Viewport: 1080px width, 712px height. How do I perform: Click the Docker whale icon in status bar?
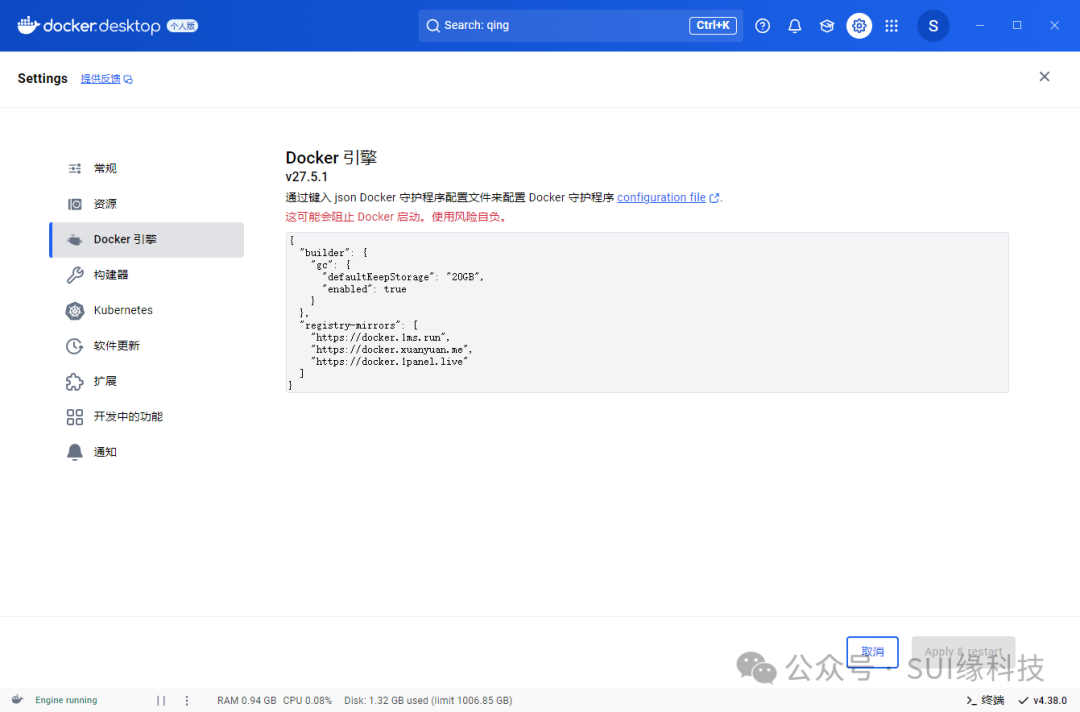pos(17,700)
